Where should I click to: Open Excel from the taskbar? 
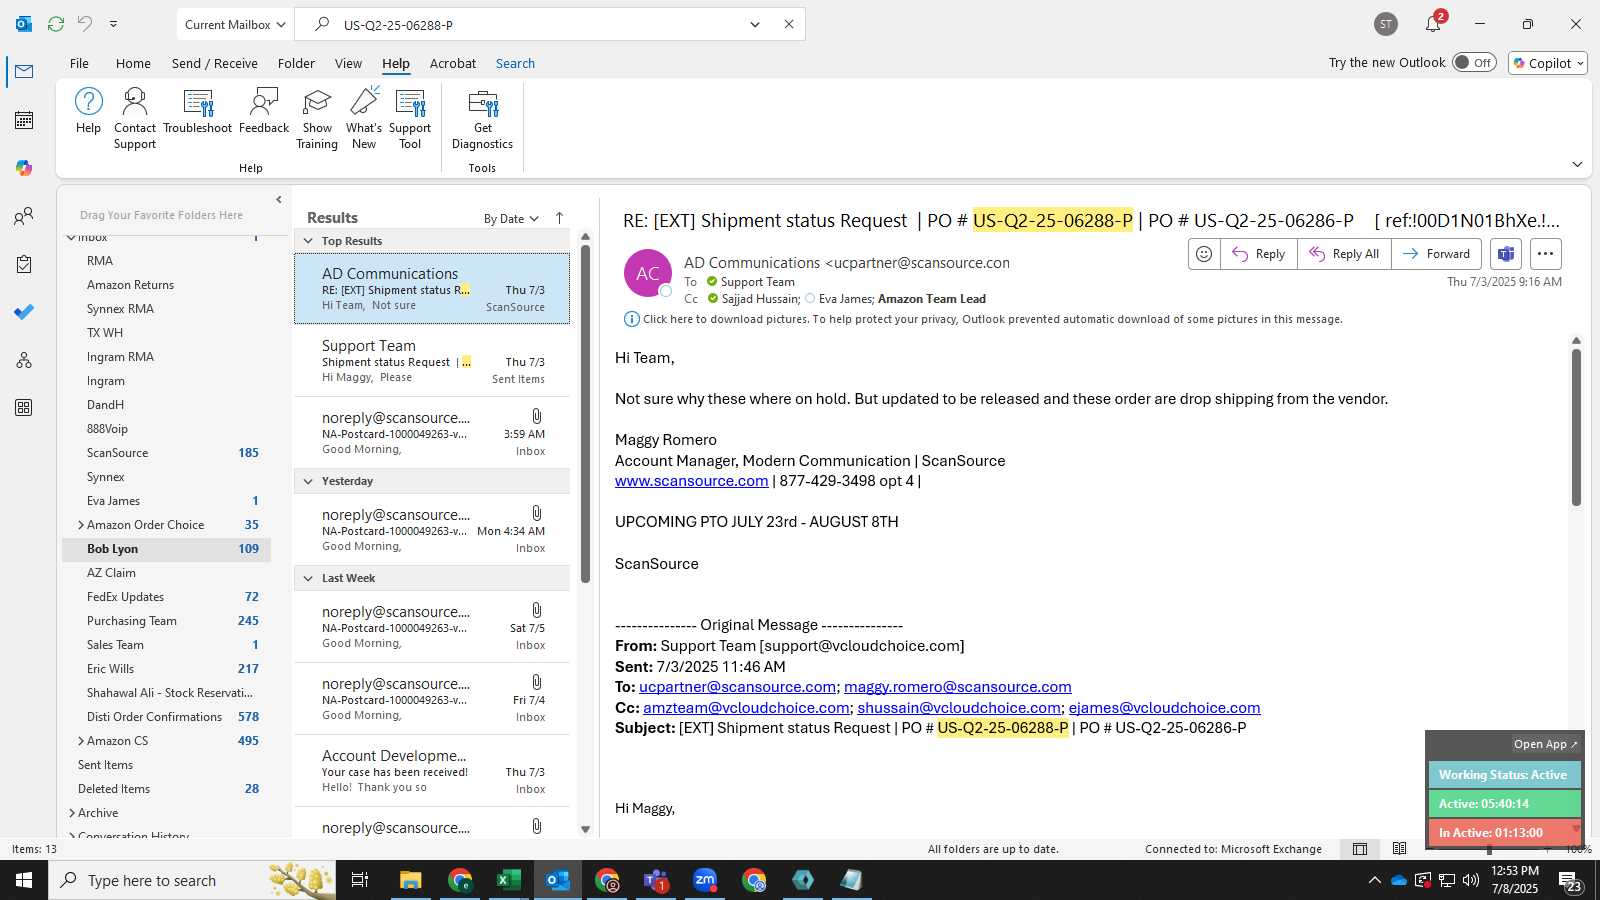tap(509, 880)
